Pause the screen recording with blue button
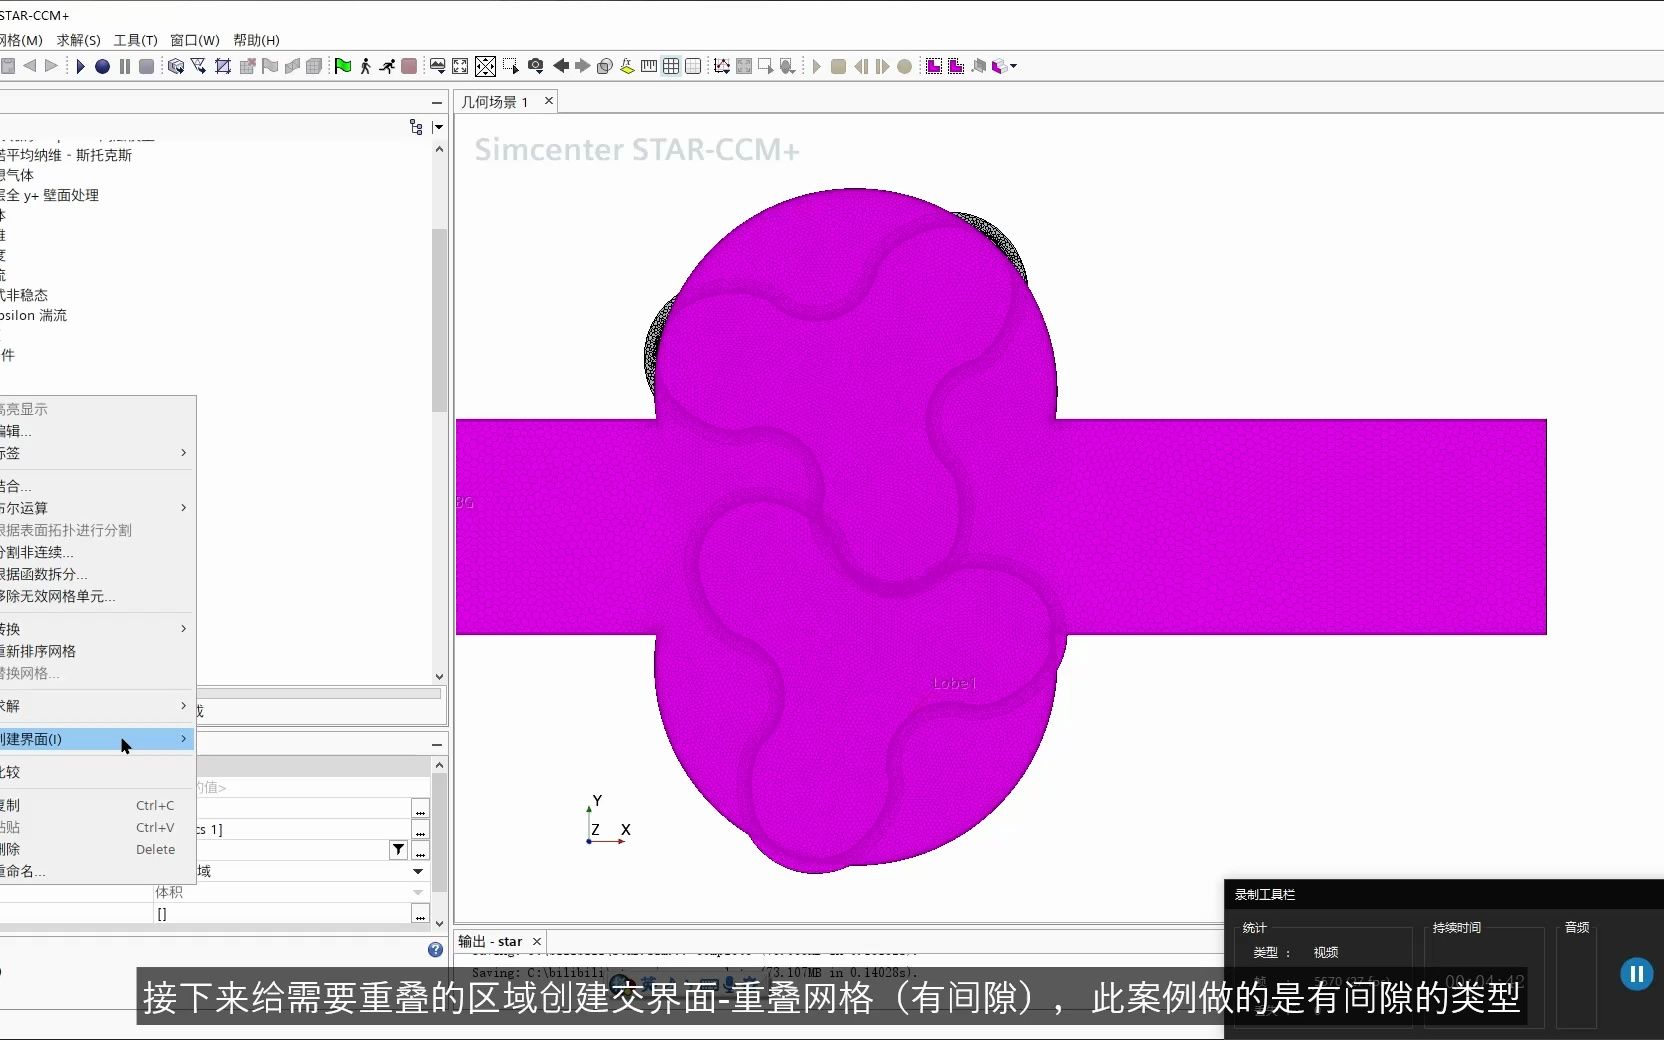Image resolution: width=1664 pixels, height=1040 pixels. click(1637, 974)
